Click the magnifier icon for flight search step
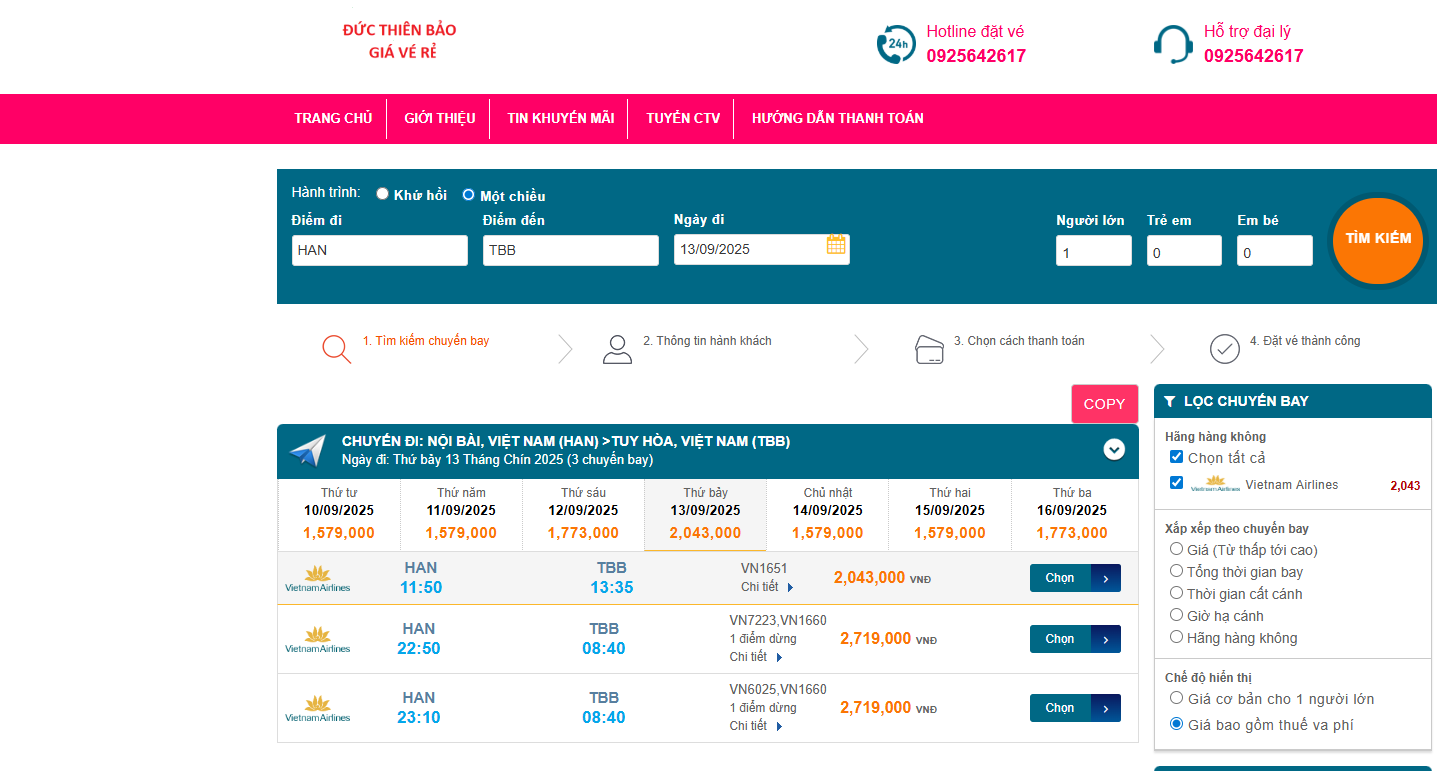This screenshot has height=771, width=1437. 336,348
